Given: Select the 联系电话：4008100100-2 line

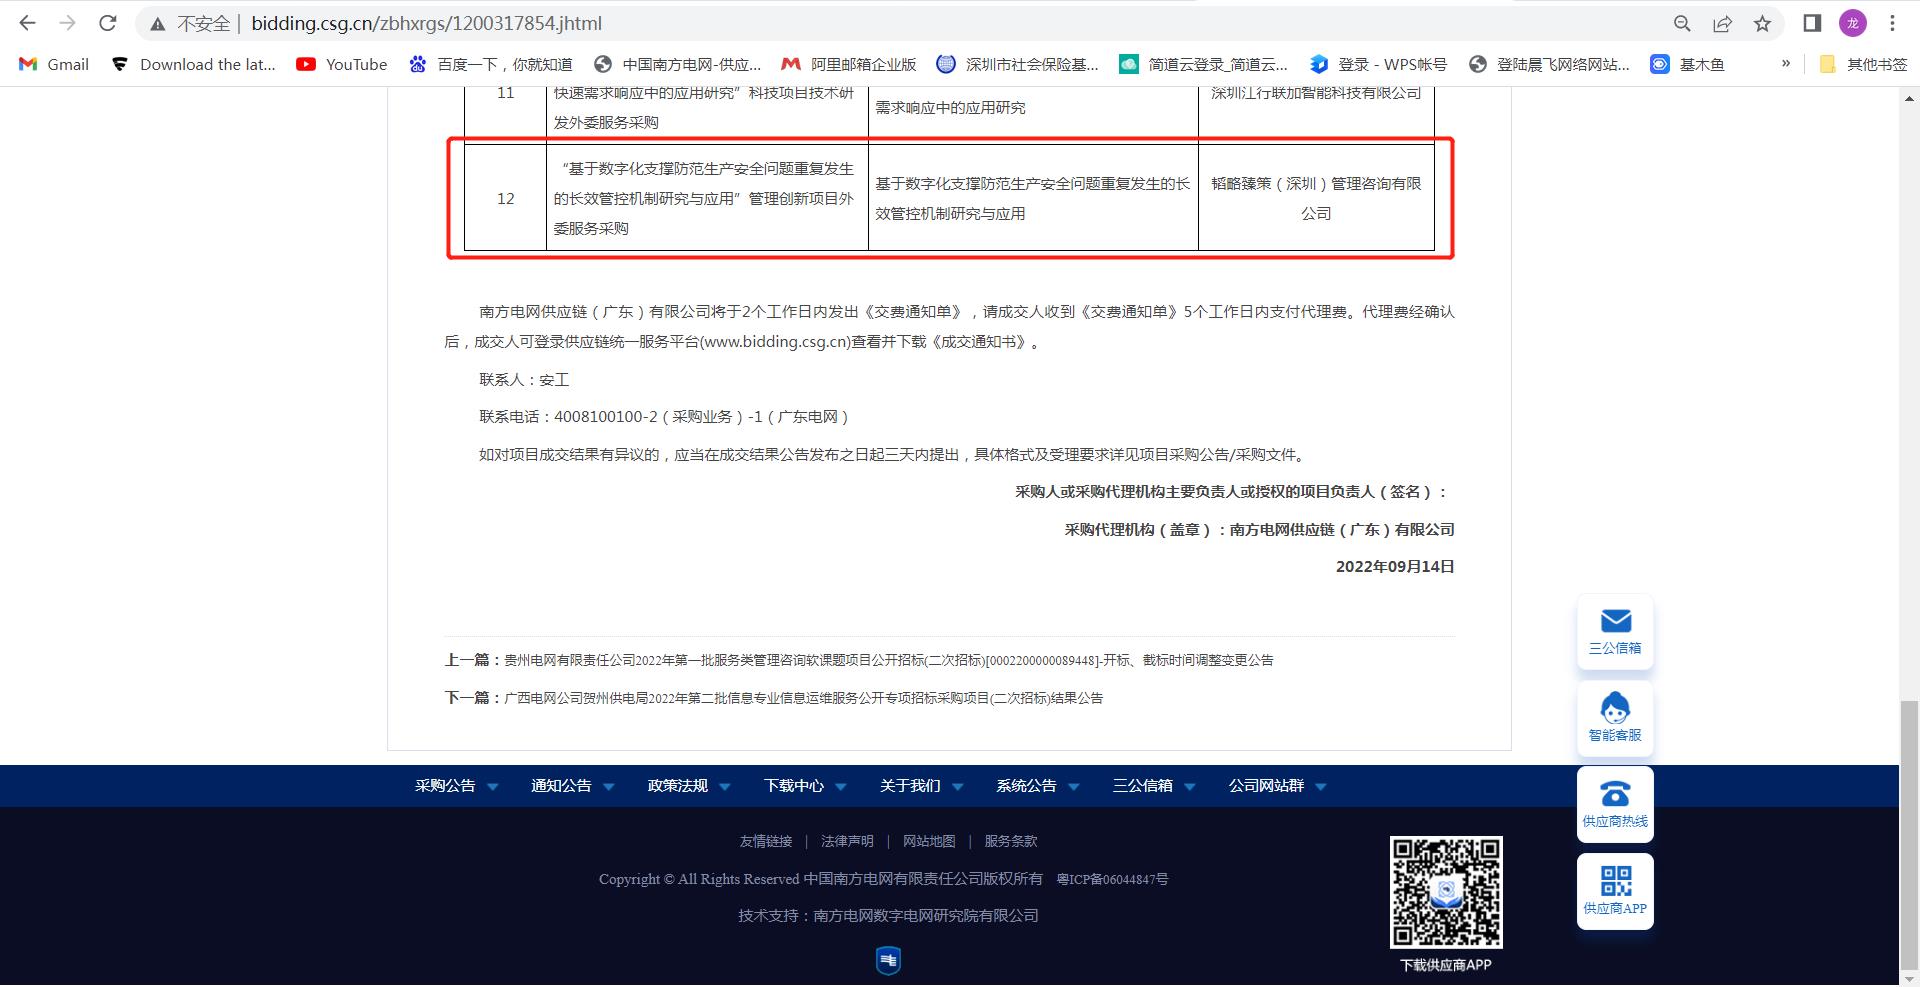Looking at the screenshot, I should click(x=664, y=417).
